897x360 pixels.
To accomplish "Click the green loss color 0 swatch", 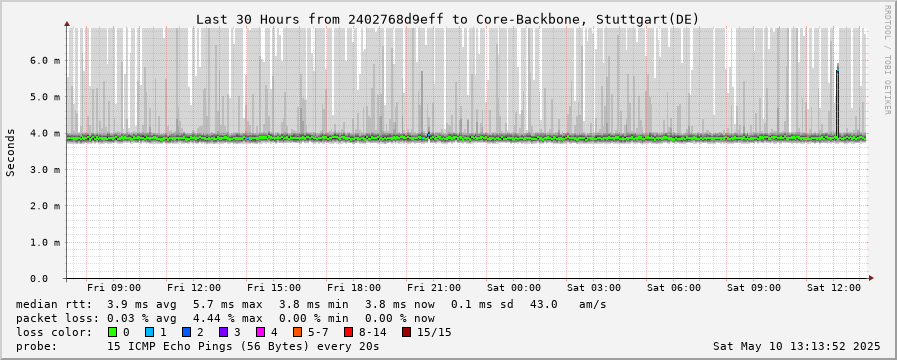I will 112,332.
